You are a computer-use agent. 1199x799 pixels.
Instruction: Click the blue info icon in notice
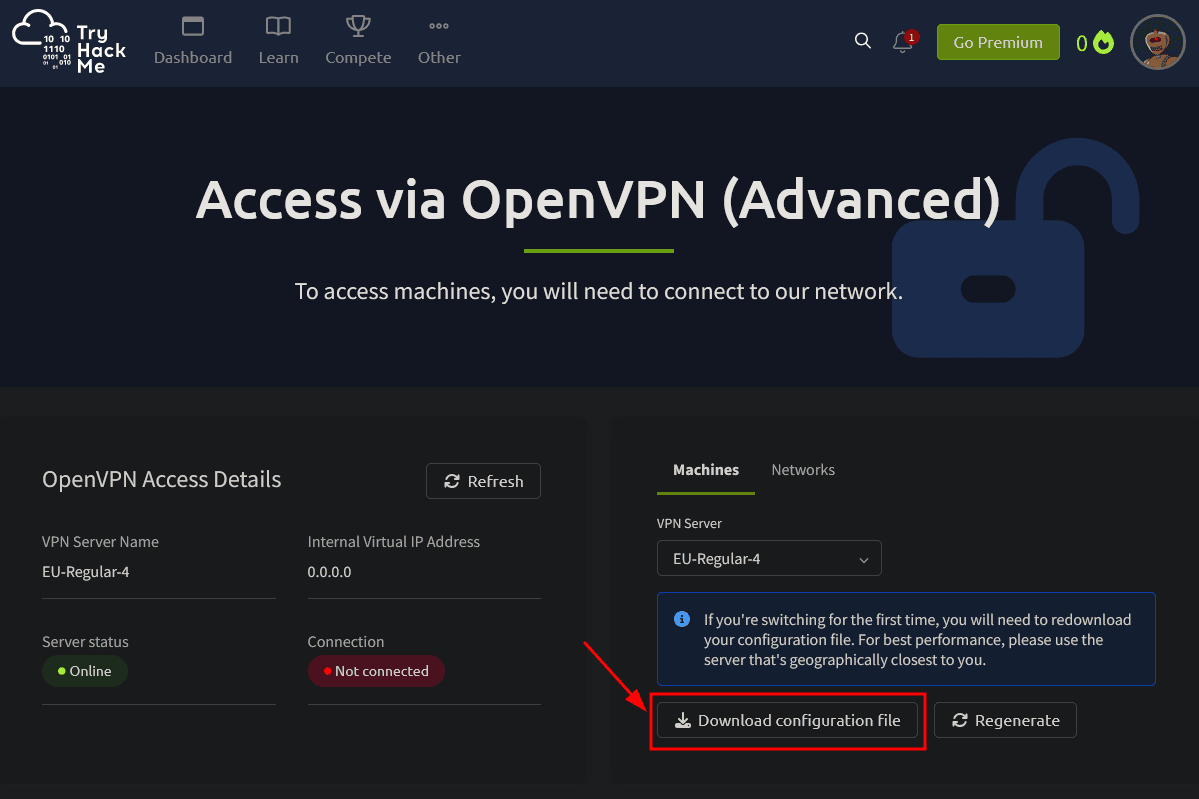[682, 619]
